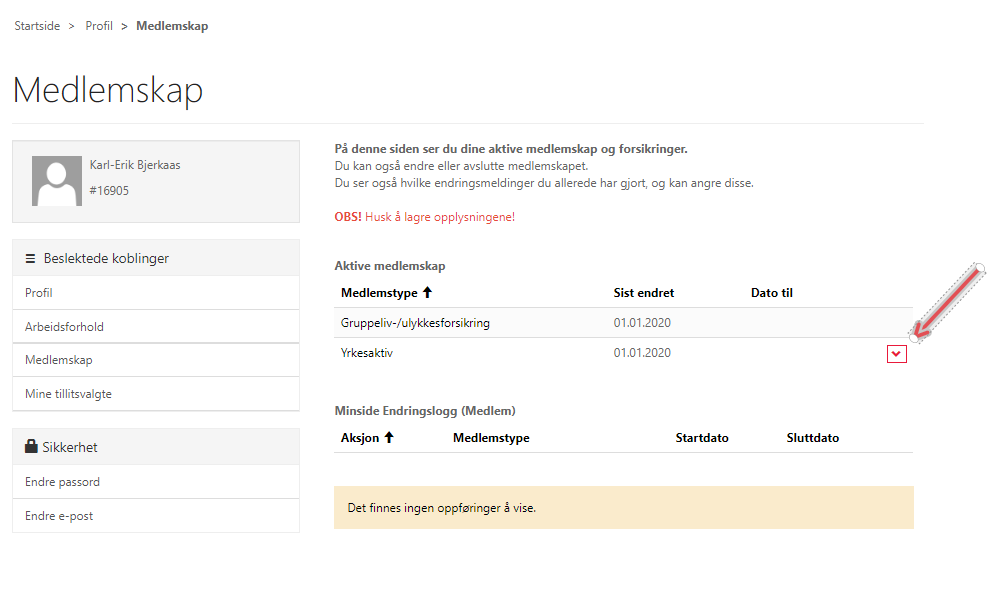The image size is (1008, 595).
Task: Click Medlemstype header in the Endringslogg table
Action: tap(491, 438)
